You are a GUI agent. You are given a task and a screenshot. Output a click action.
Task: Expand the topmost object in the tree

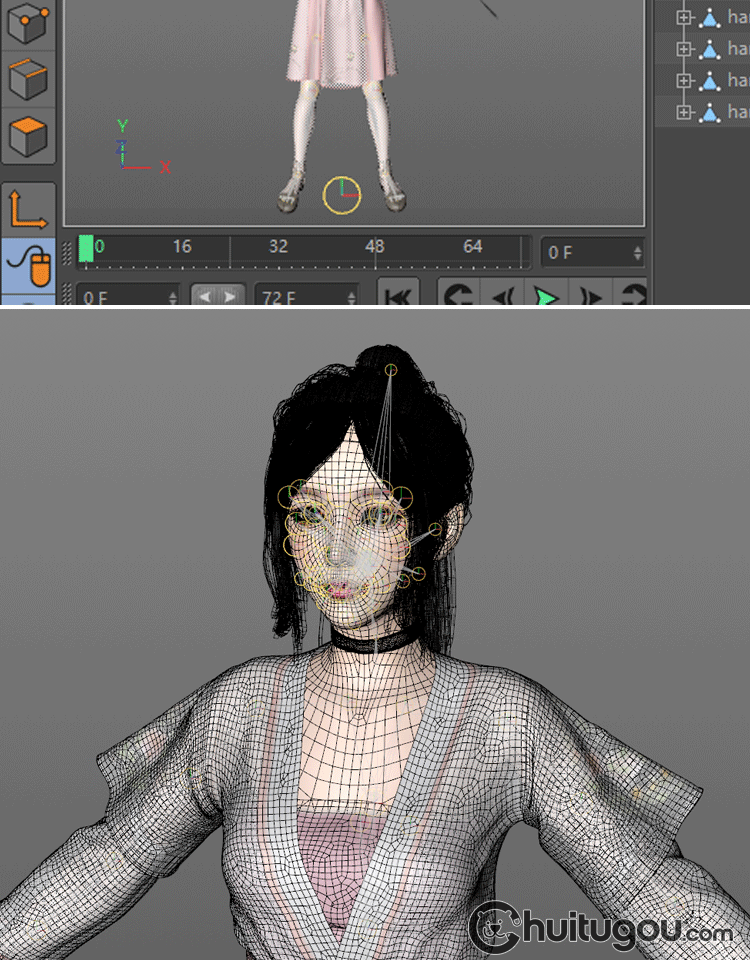(684, 17)
